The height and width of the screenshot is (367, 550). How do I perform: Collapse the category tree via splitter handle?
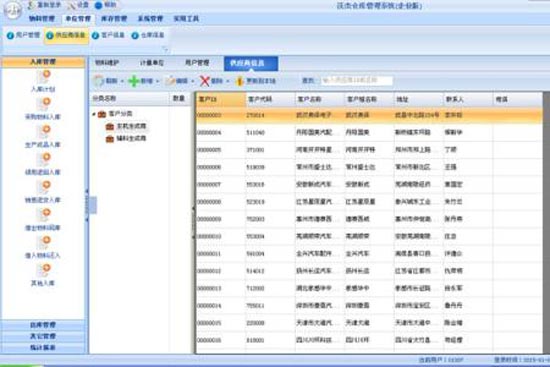(193, 222)
